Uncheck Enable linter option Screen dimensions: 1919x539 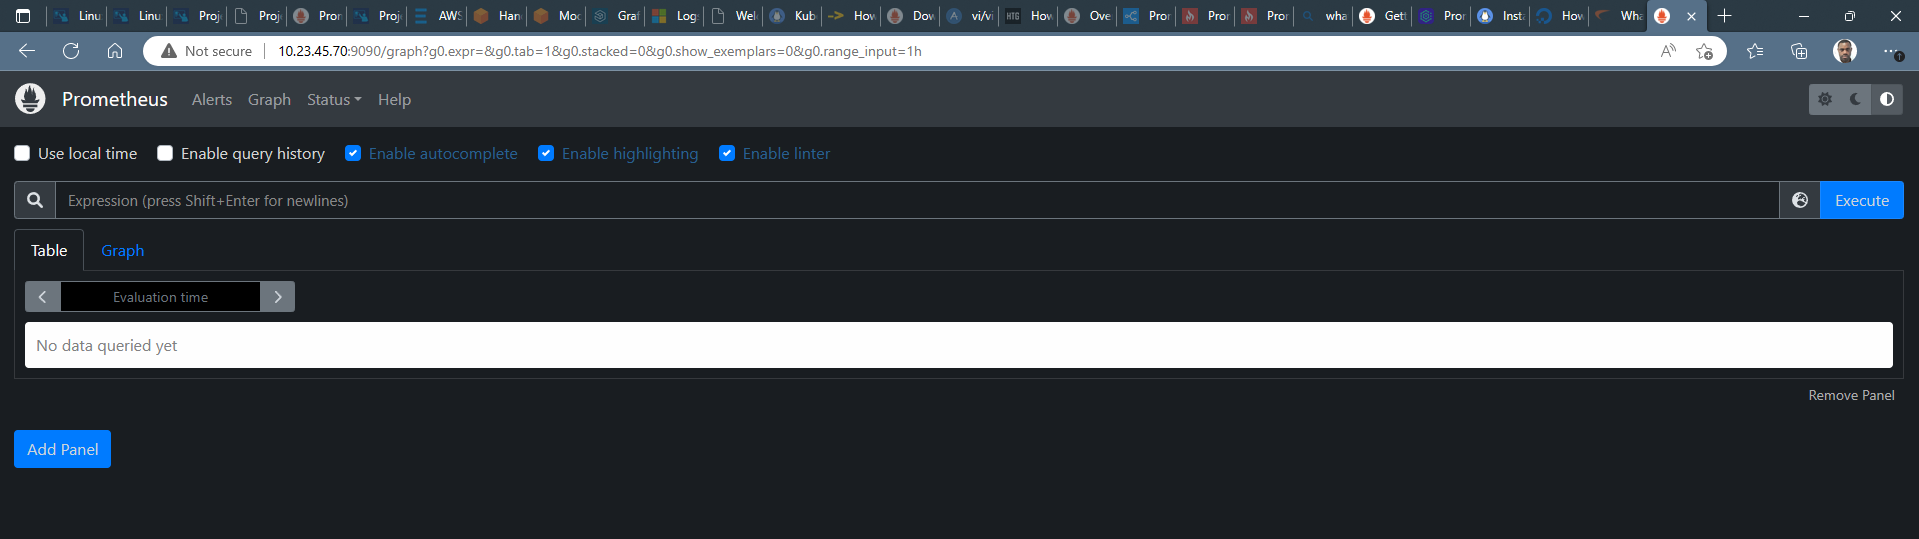click(x=727, y=153)
